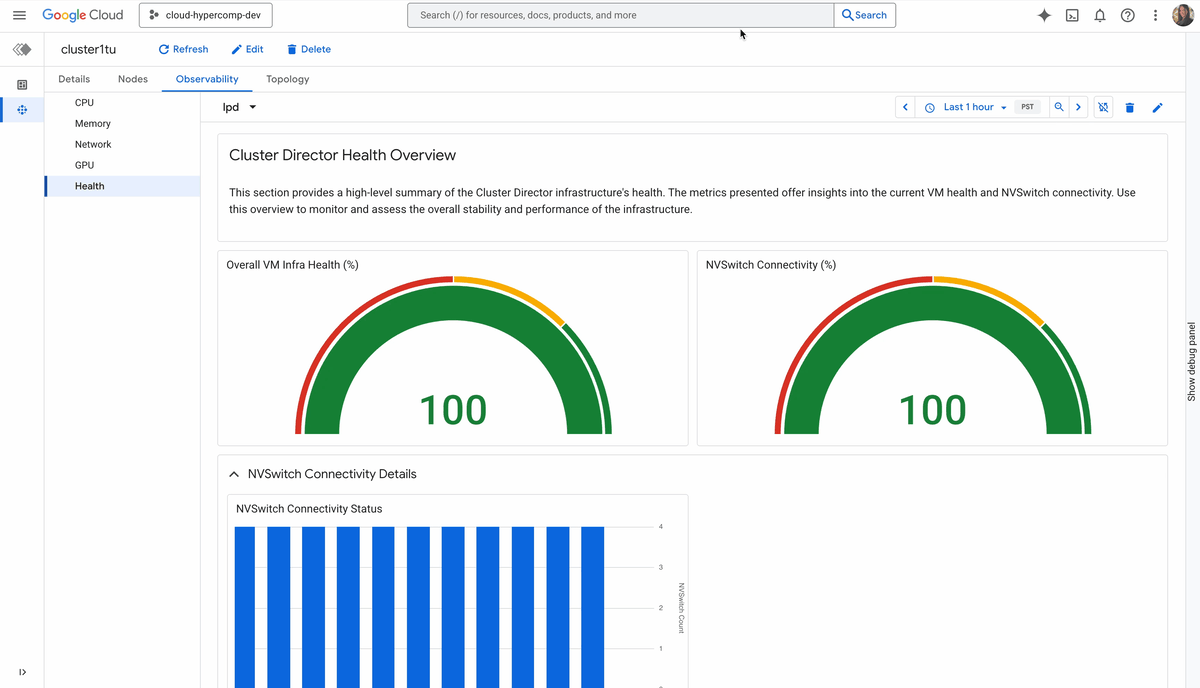Open the help question mark menu
1200x688 pixels.
click(x=1128, y=15)
